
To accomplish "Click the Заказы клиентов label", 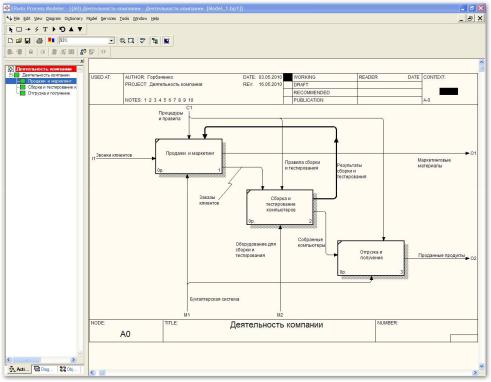I will click(209, 200).
